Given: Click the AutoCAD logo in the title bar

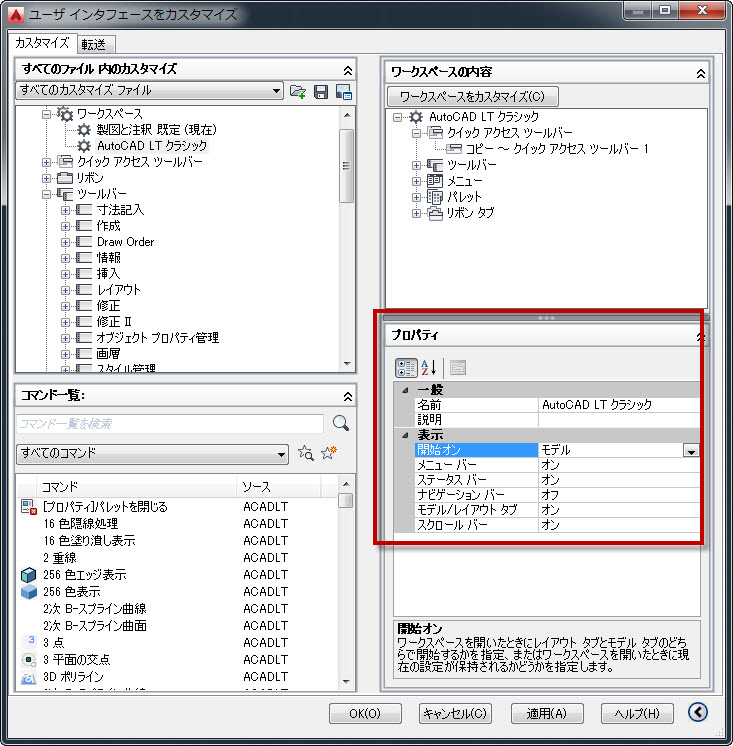Looking at the screenshot, I should 16,15.
